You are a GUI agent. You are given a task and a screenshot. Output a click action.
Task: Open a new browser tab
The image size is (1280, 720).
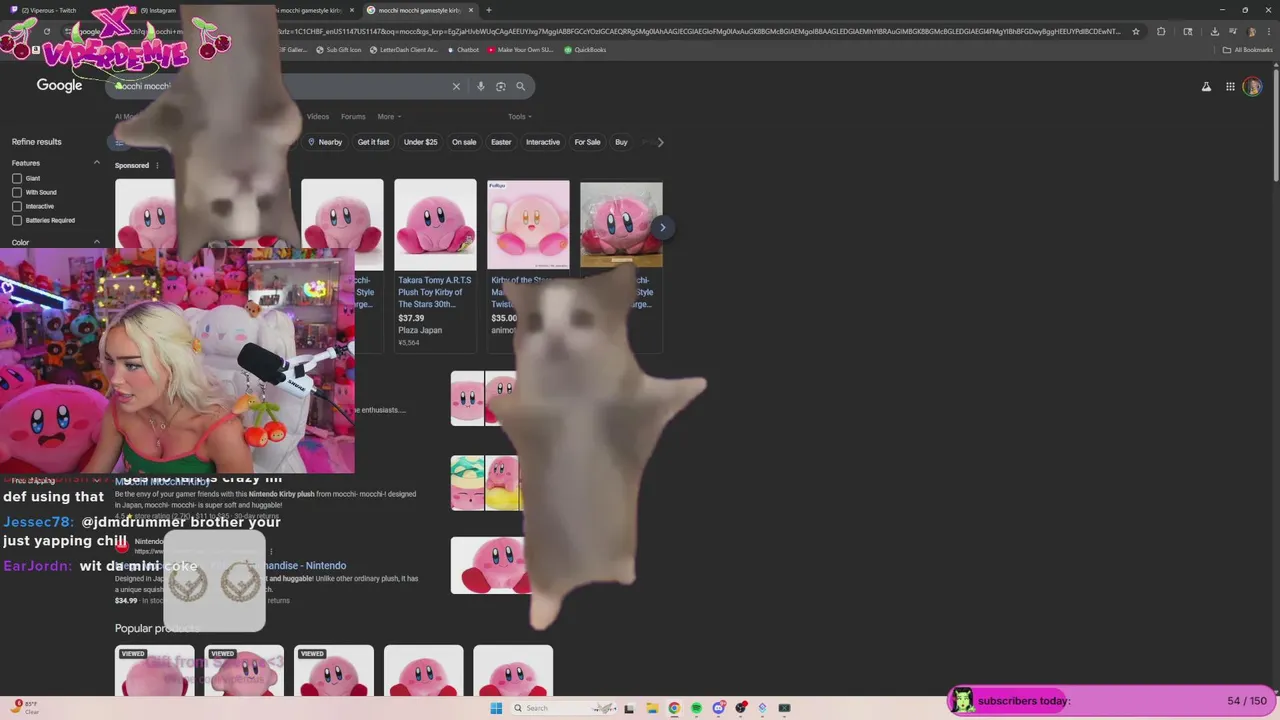pos(488,10)
